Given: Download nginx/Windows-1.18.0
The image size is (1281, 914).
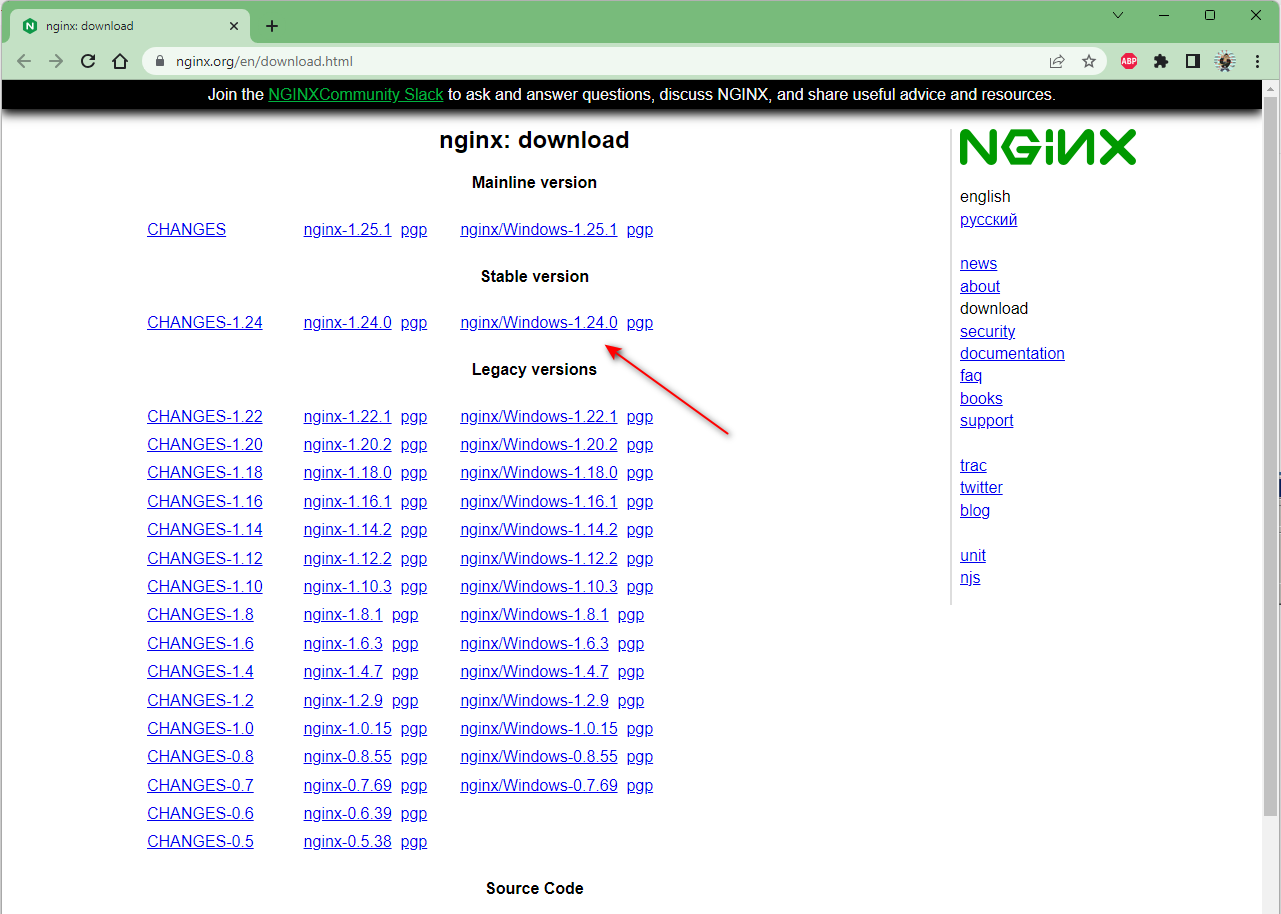Looking at the screenshot, I should (x=539, y=472).
